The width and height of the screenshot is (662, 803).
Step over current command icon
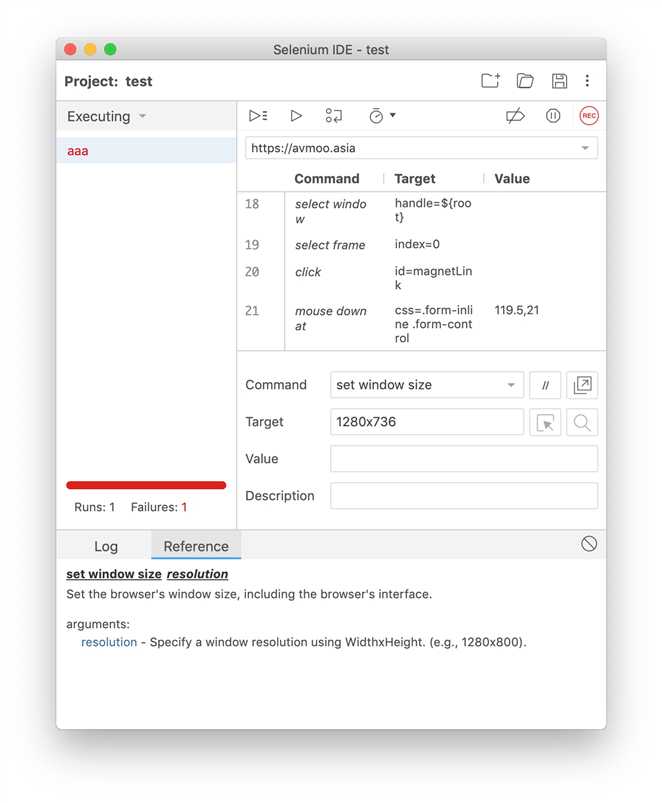pos(334,116)
